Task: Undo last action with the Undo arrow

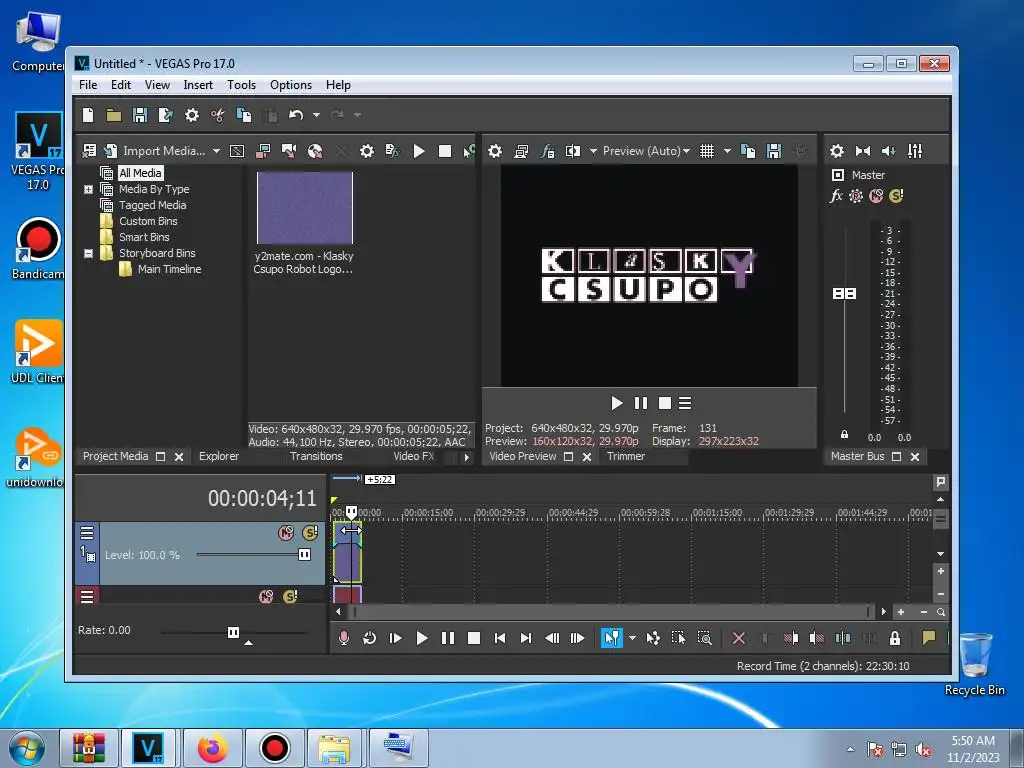Action: tap(296, 115)
